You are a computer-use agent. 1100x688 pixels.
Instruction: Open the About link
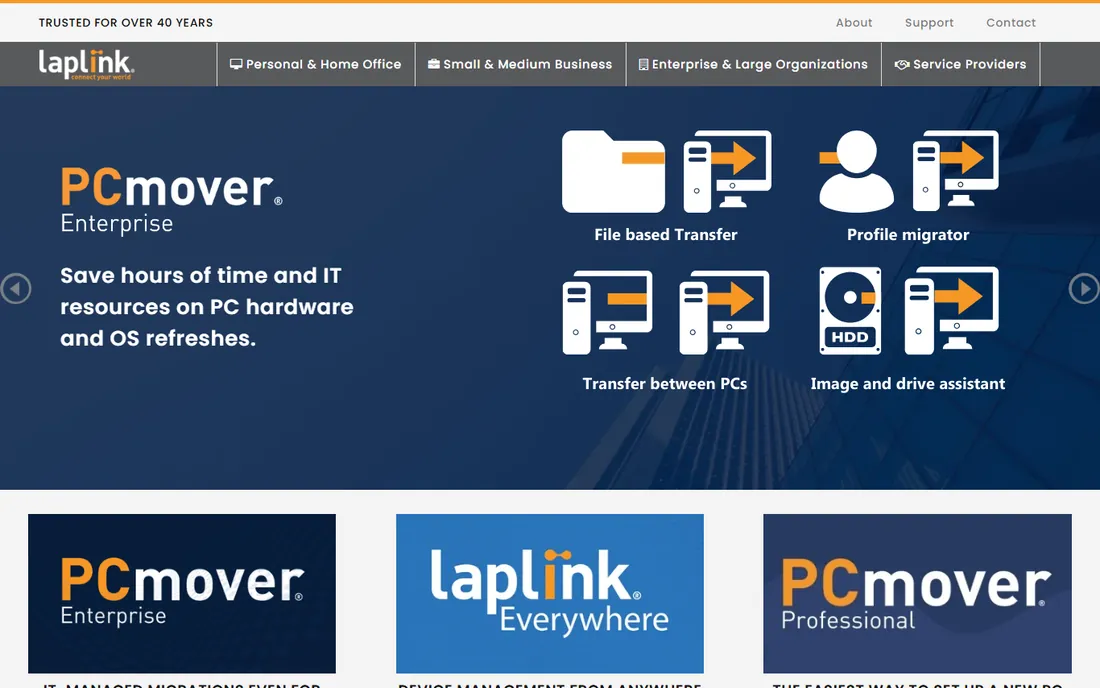854,22
